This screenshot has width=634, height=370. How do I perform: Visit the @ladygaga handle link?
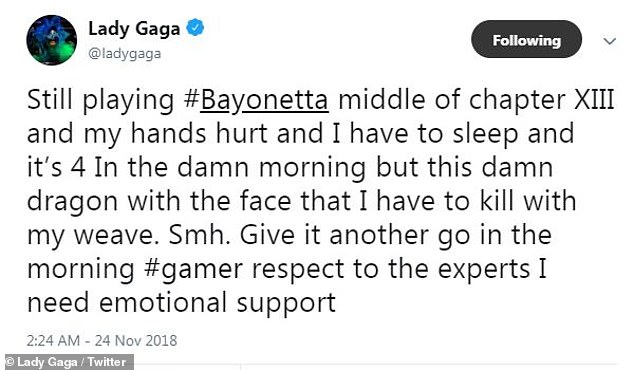click(125, 54)
